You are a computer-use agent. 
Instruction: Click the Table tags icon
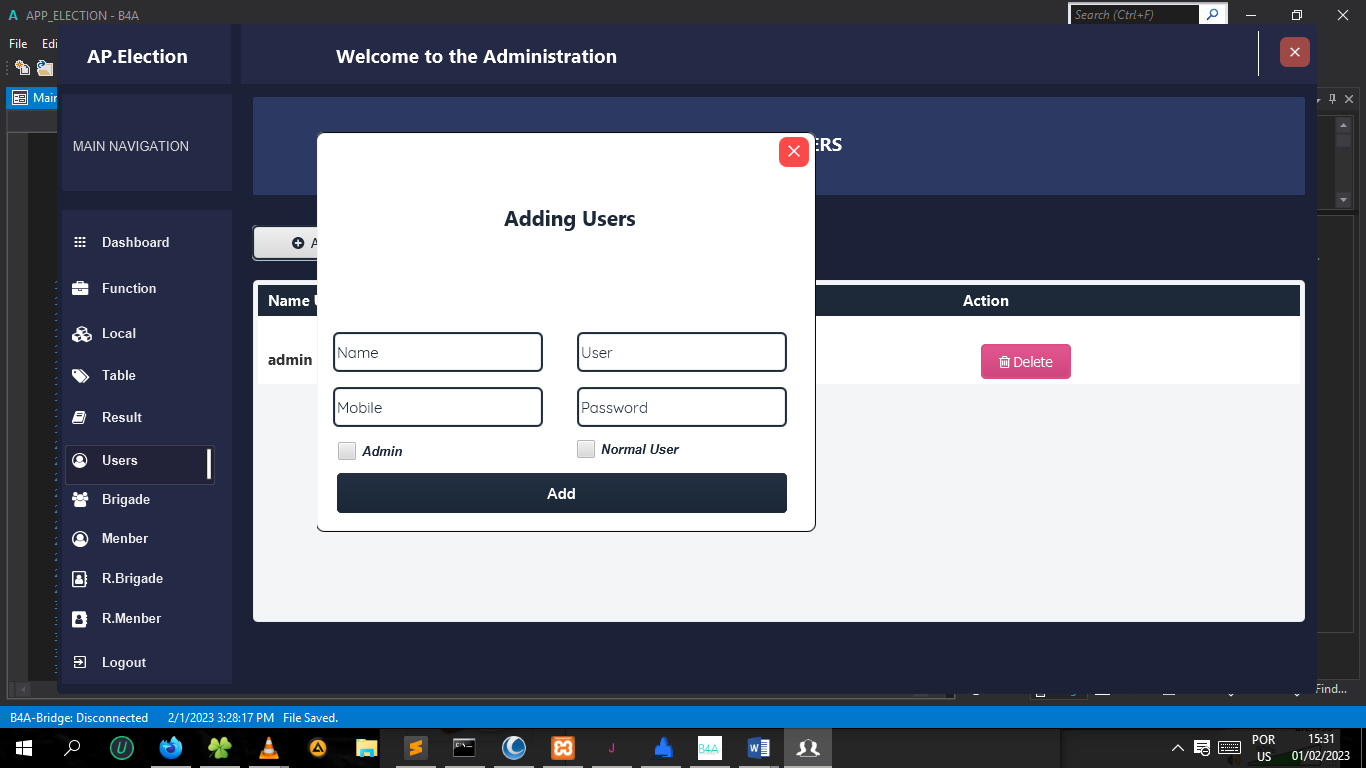(81, 376)
